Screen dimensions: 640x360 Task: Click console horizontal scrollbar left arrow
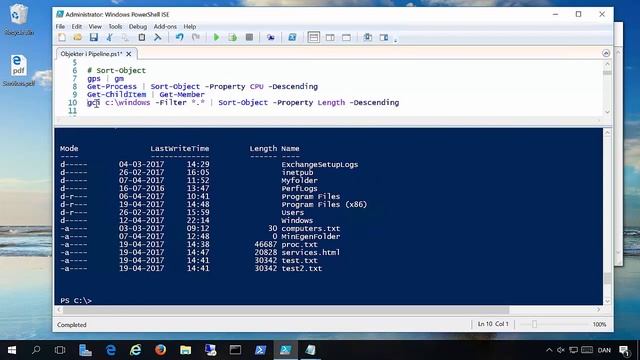coord(59,310)
